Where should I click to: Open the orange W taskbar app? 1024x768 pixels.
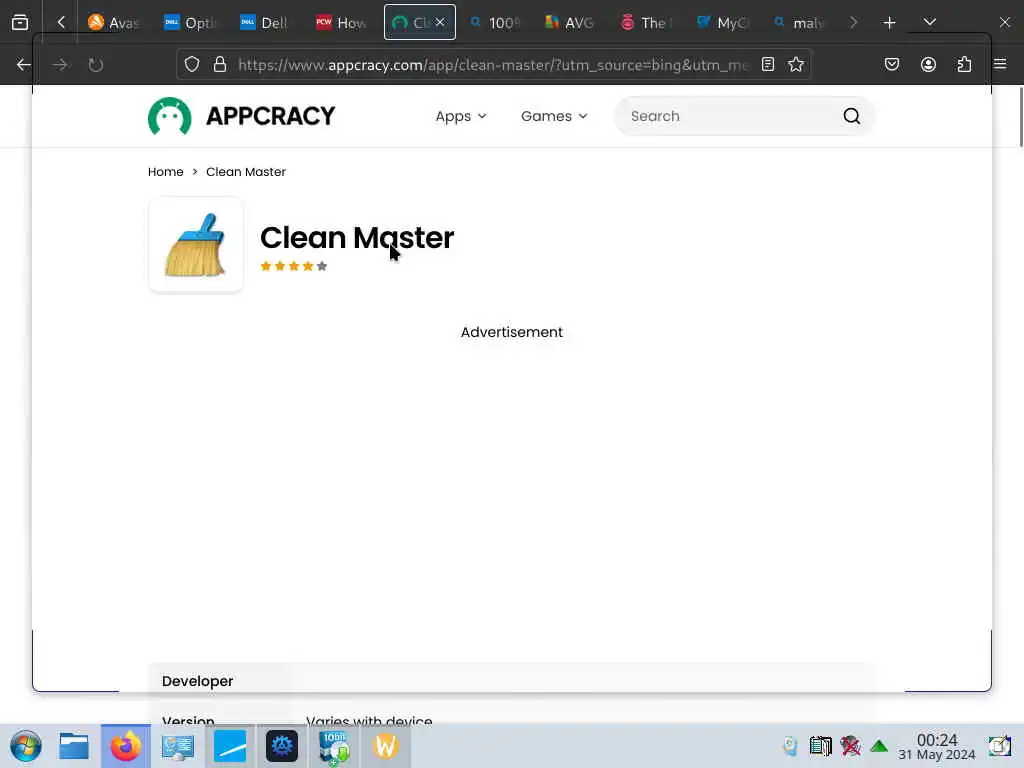point(386,746)
